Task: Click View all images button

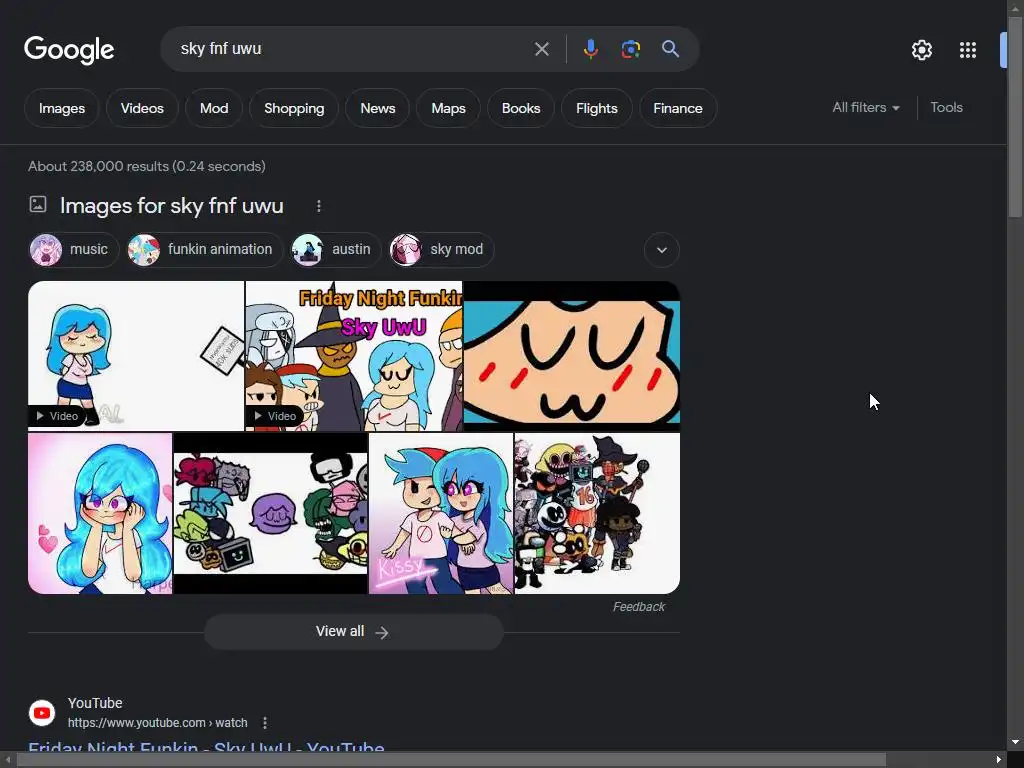Action: coord(353,632)
